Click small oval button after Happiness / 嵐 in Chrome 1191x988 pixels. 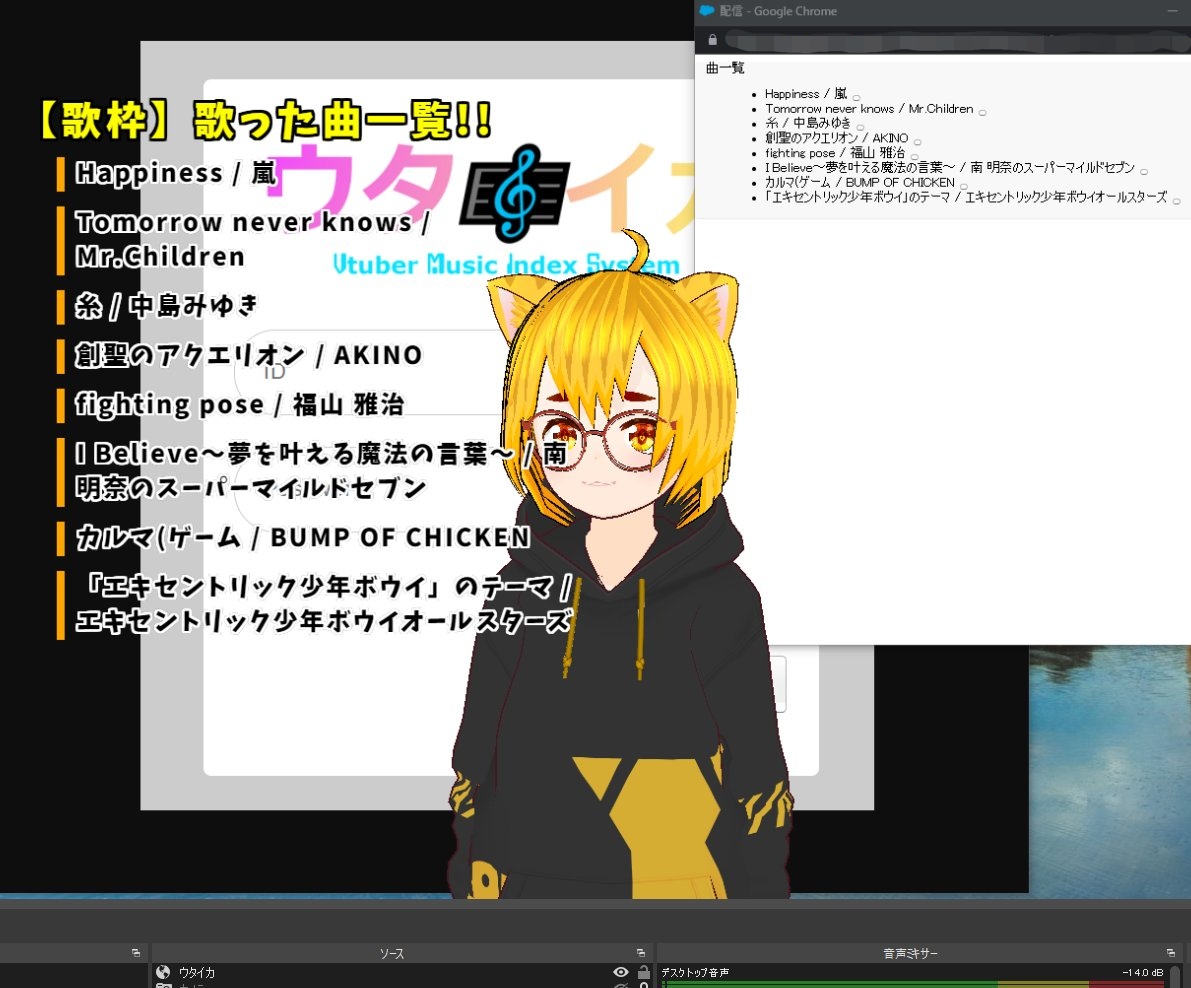pos(856,97)
